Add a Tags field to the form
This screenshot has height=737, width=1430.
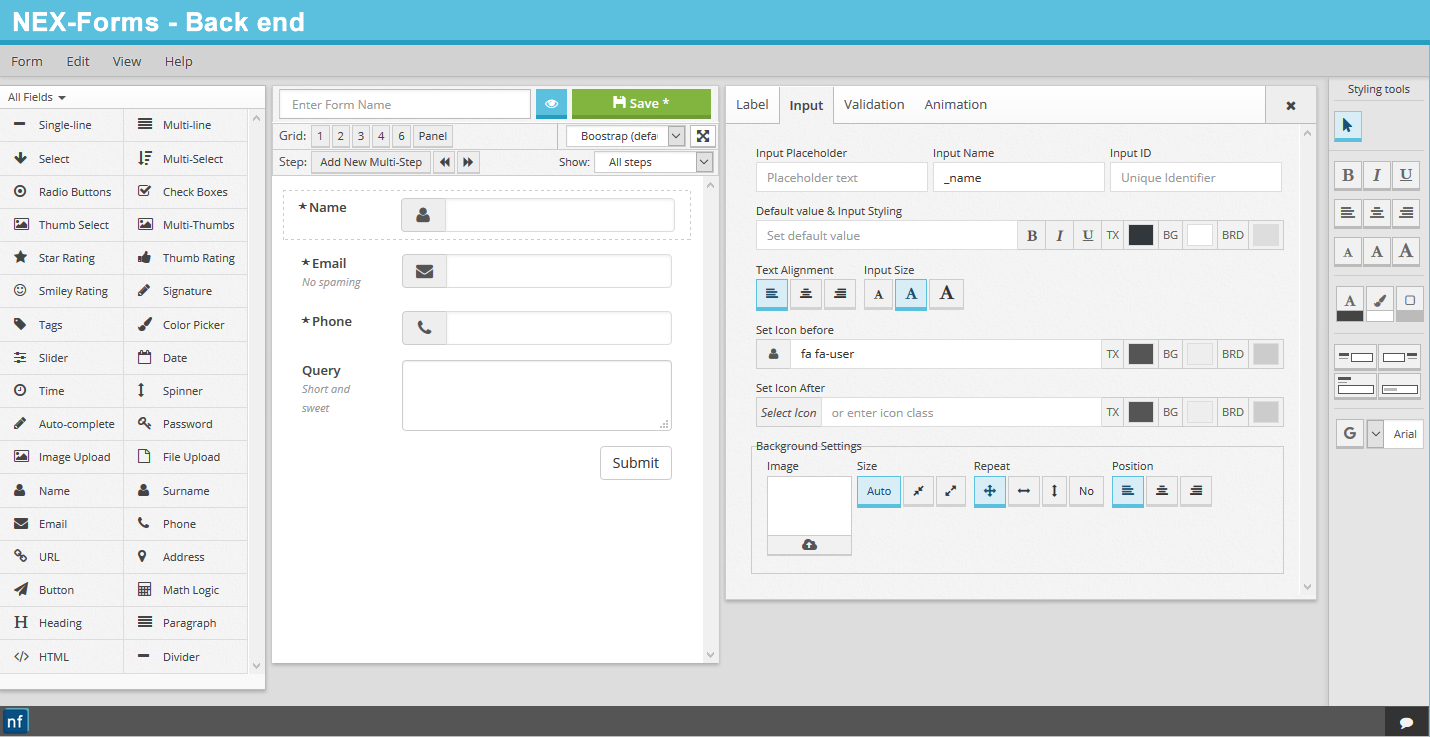click(x=62, y=325)
